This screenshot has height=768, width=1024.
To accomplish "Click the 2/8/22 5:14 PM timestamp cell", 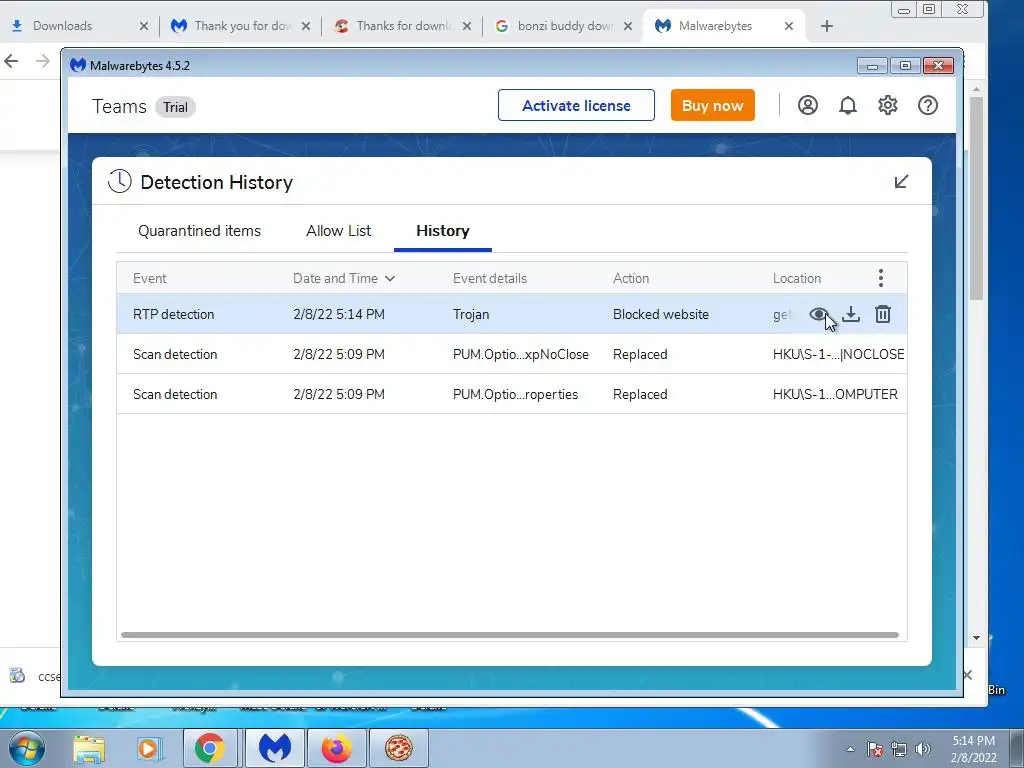I will (x=339, y=314).
